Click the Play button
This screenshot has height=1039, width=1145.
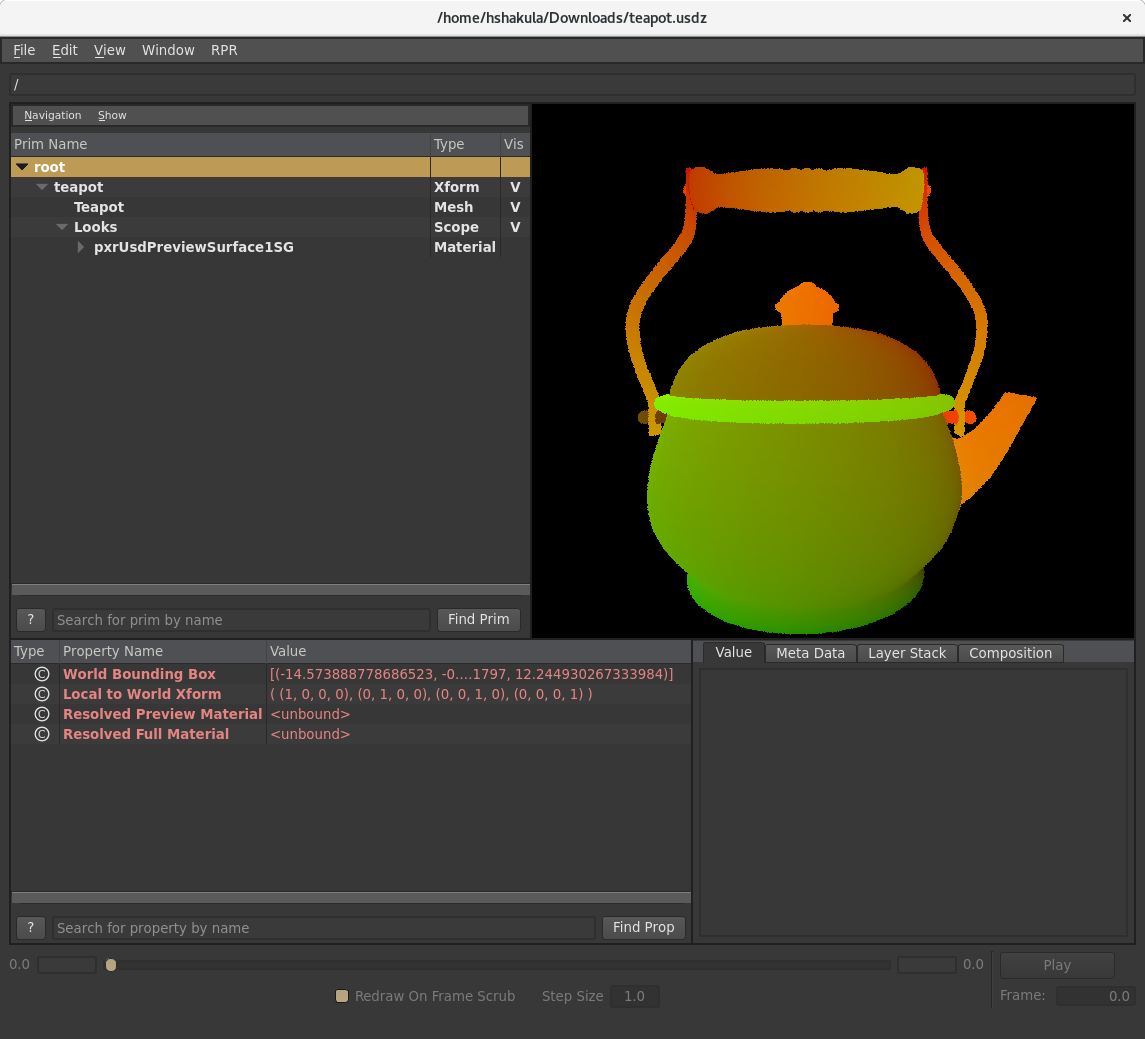coord(1057,965)
